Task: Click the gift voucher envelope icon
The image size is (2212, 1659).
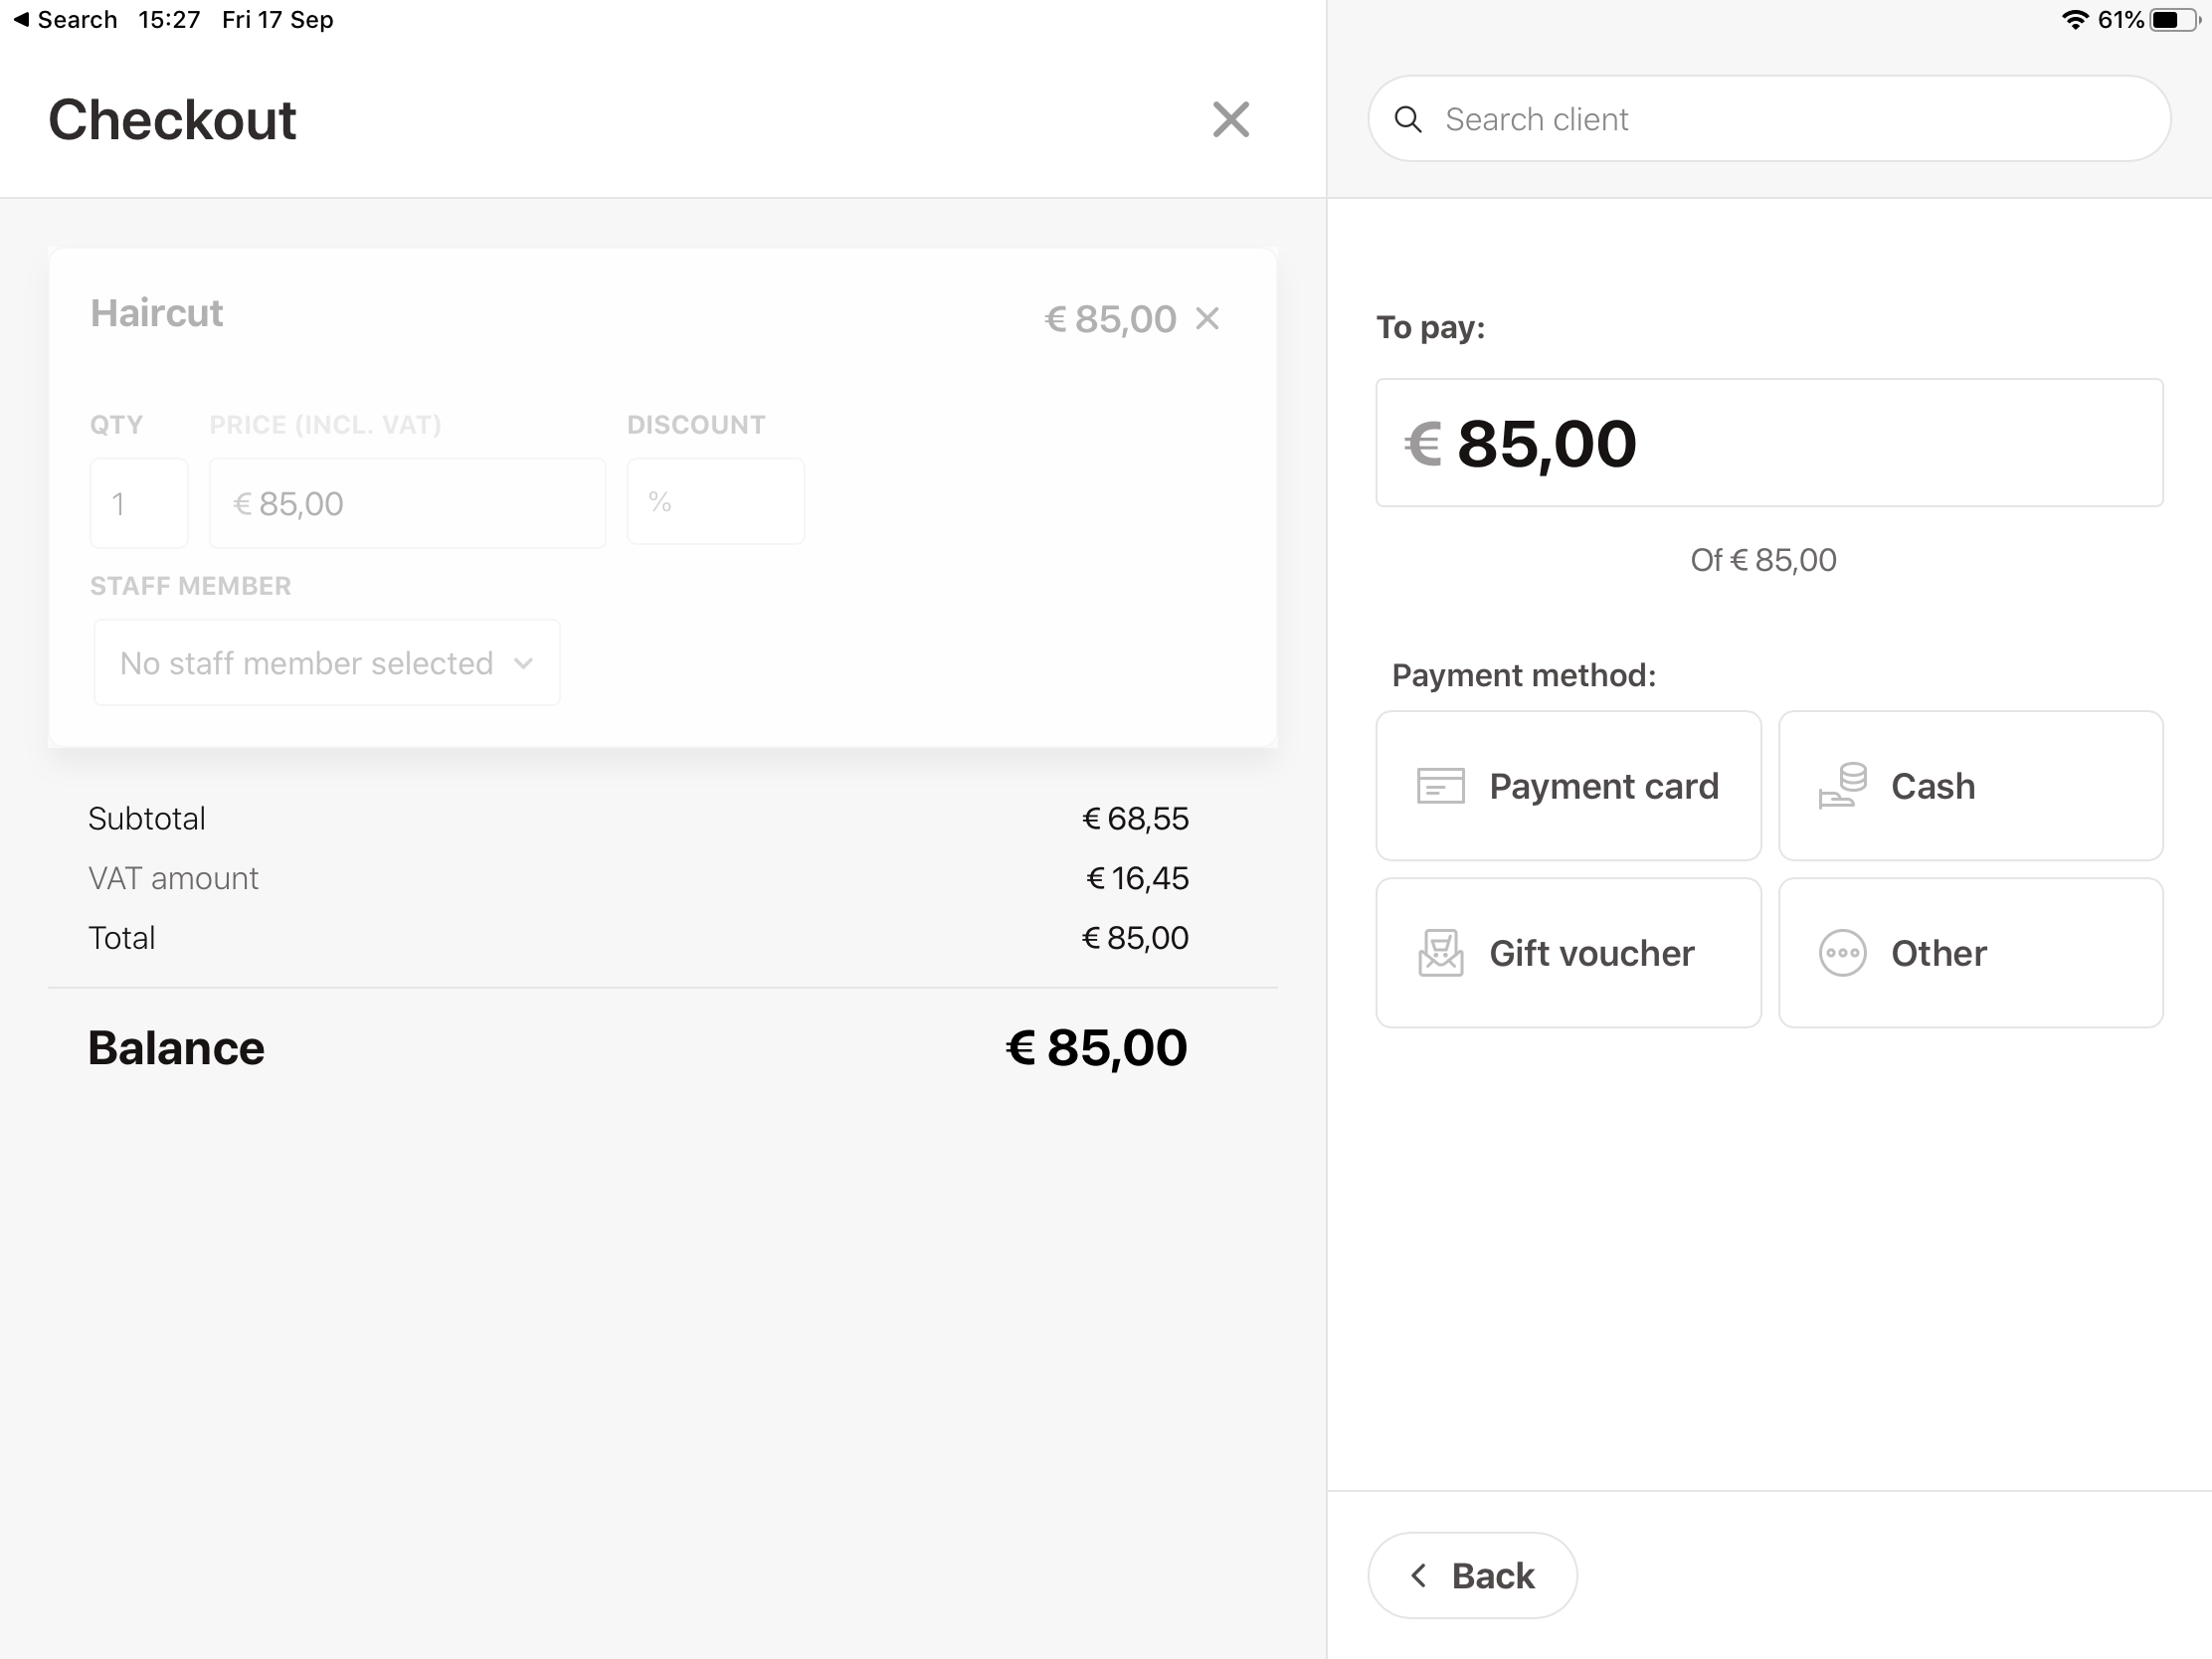Action: coord(1440,953)
